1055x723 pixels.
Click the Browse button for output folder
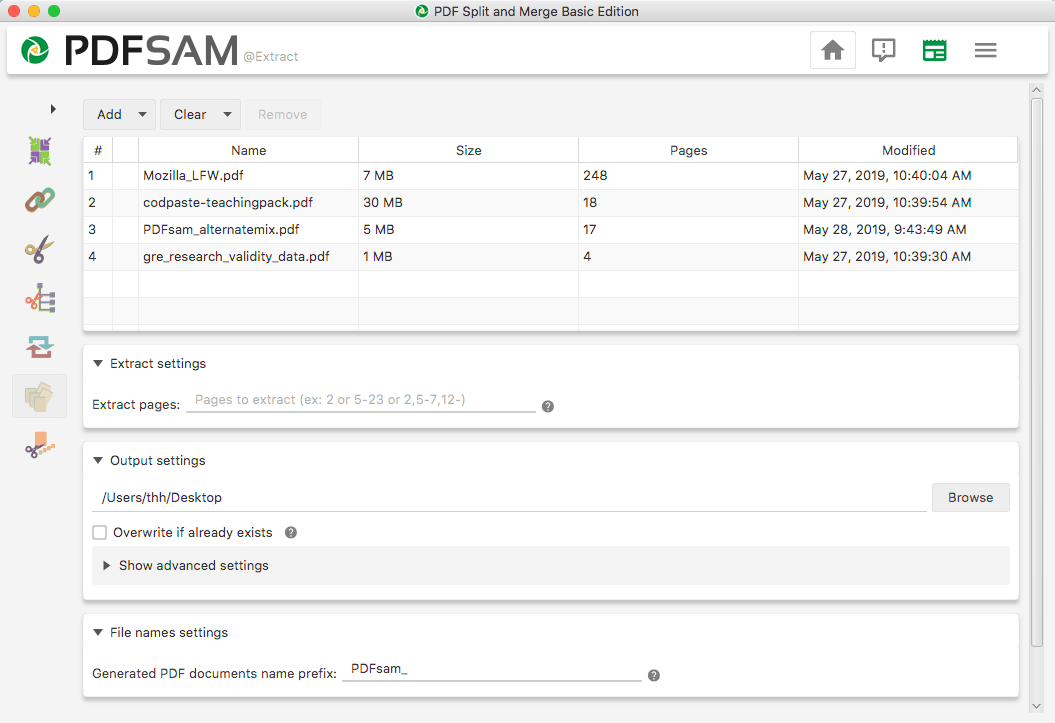970,497
